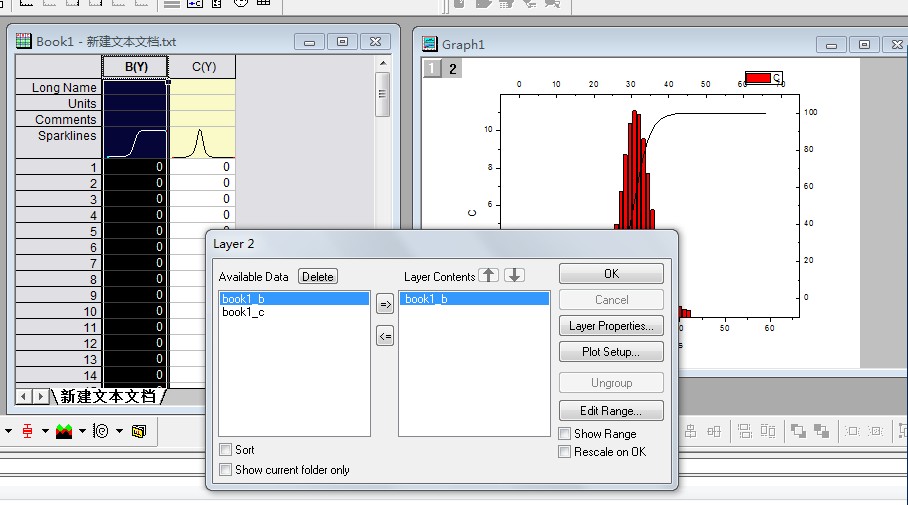Image resolution: width=908 pixels, height=505 pixels.
Task: Select book1_b in Available Data list
Action: click(x=294, y=299)
